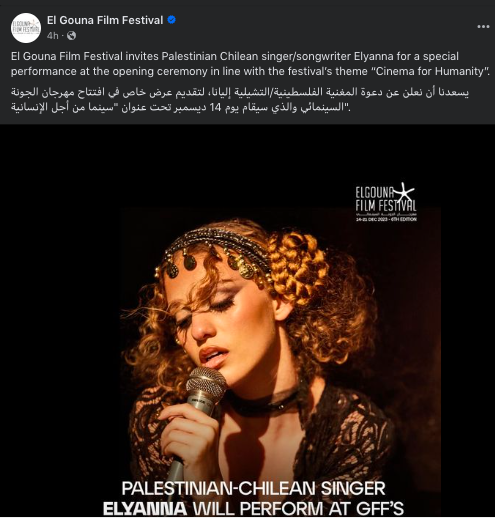Open the singer photo in full view
Screen dimensions: 495x518
247,321
